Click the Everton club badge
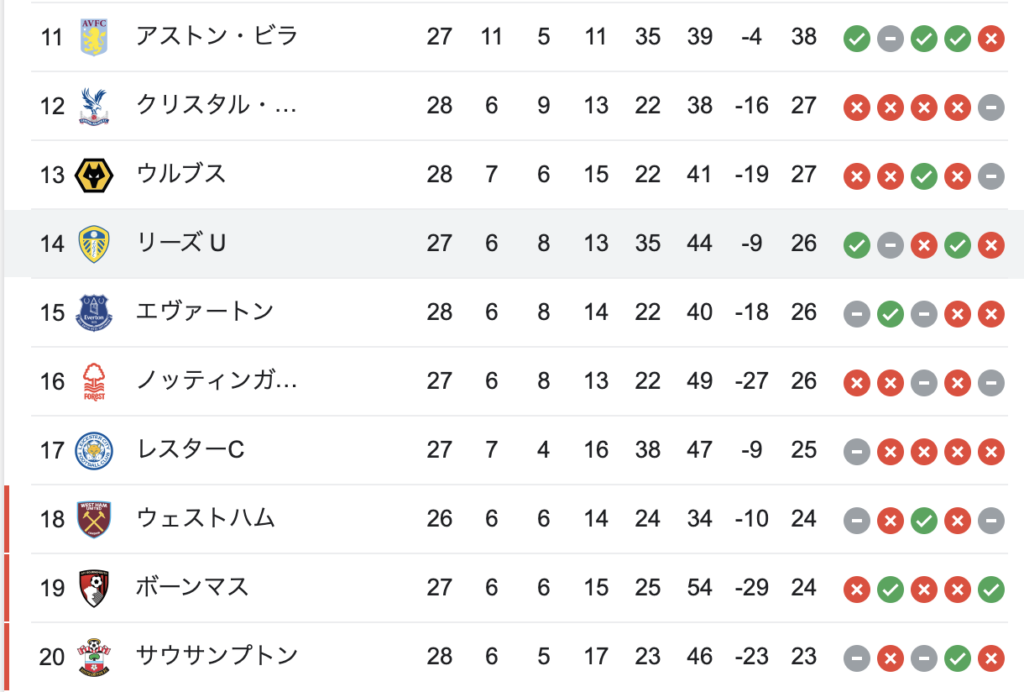This screenshot has width=1024, height=692. pyautogui.click(x=94, y=313)
